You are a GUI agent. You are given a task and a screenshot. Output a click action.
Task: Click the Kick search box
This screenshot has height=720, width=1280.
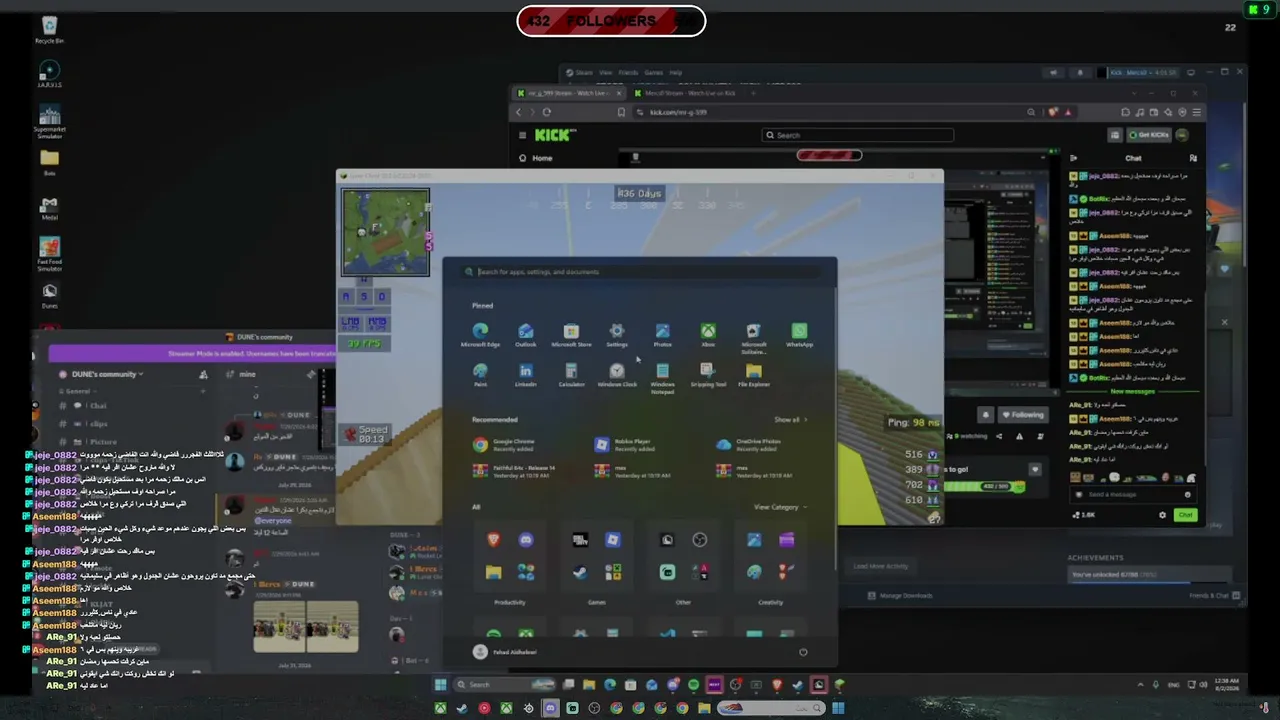(857, 135)
